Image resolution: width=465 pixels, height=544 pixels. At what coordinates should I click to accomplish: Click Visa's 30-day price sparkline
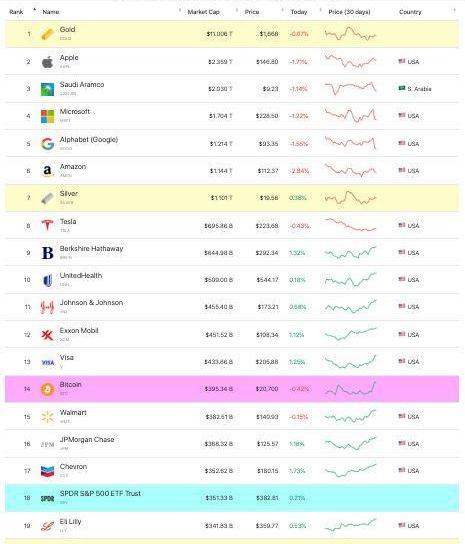click(x=350, y=362)
